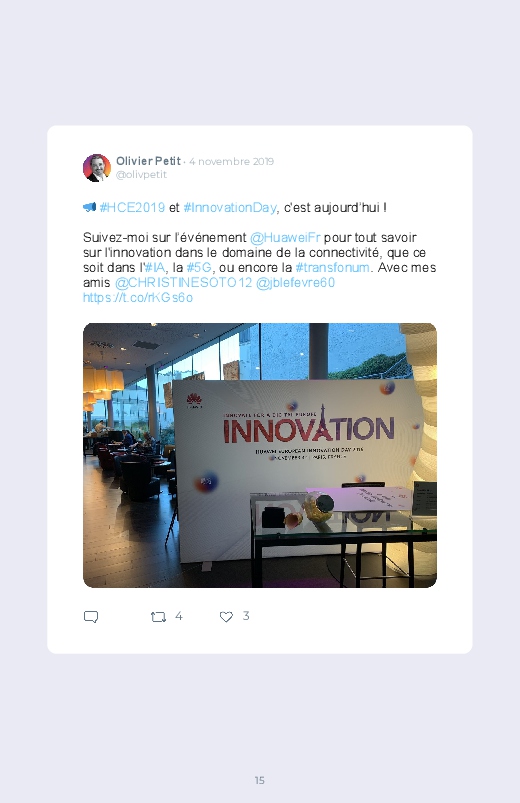Click the Olivier Petit display name
Image resolution: width=520 pixels, height=803 pixels.
coord(148,161)
